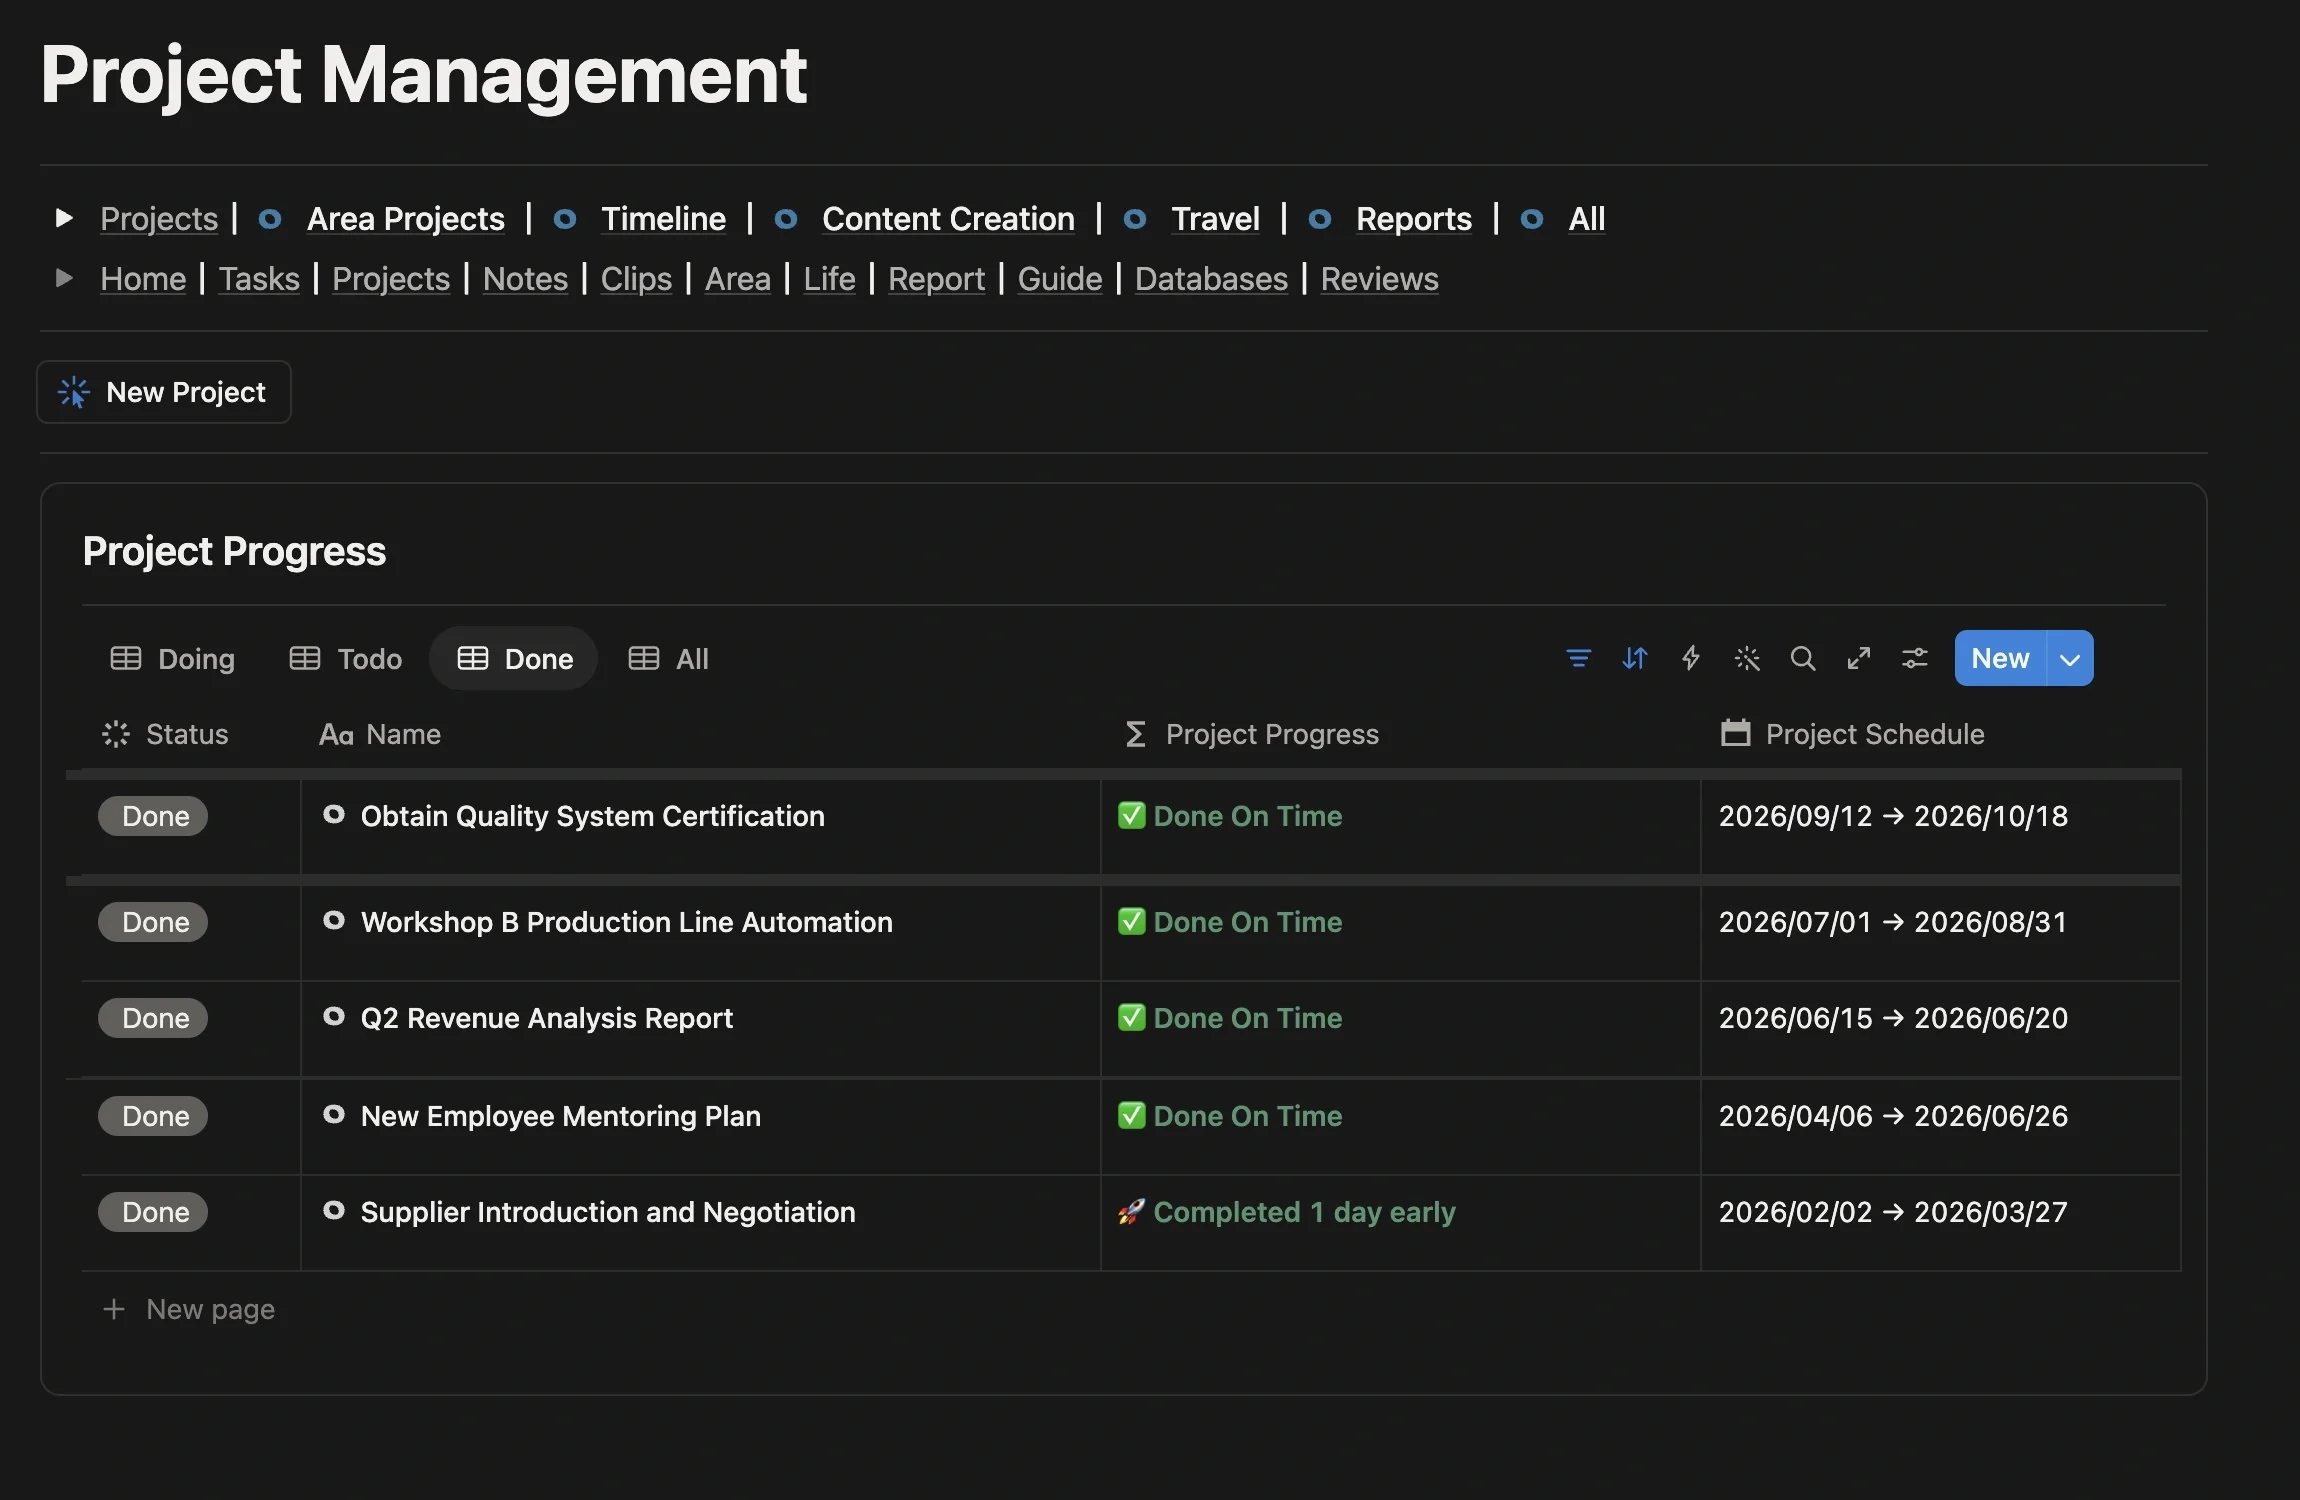
Task: Select the Done view tab
Action: click(x=514, y=658)
